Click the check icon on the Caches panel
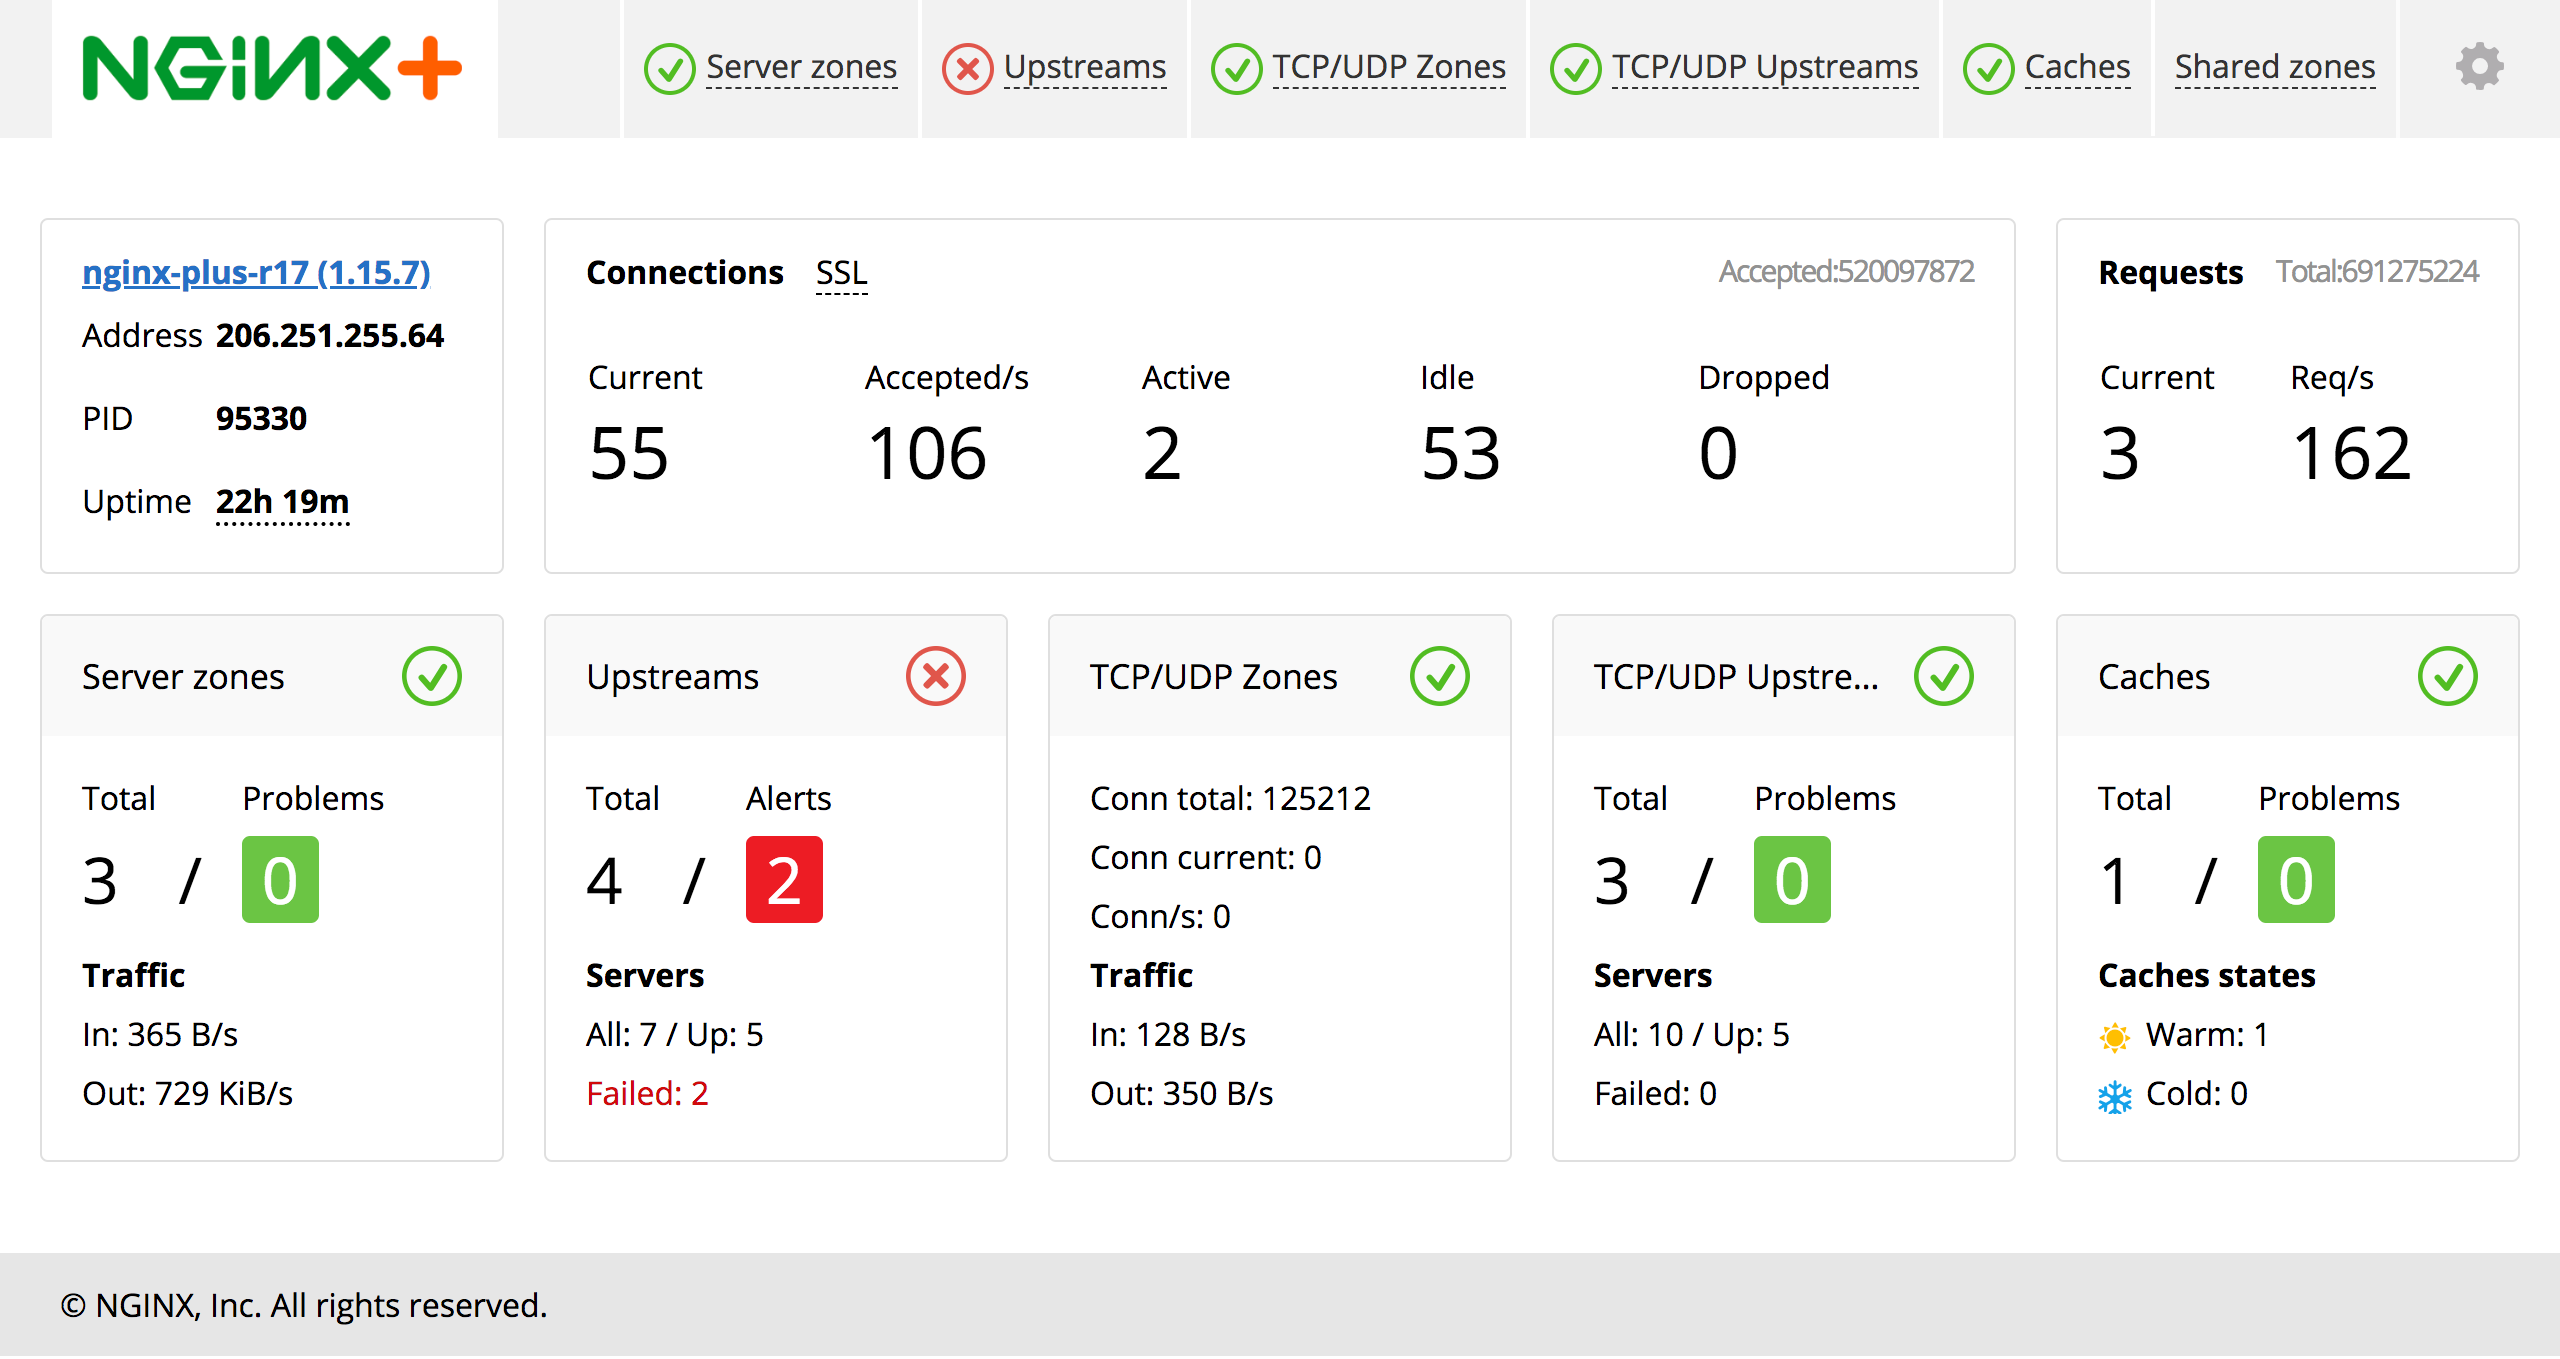Image resolution: width=2560 pixels, height=1359 pixels. click(2447, 676)
